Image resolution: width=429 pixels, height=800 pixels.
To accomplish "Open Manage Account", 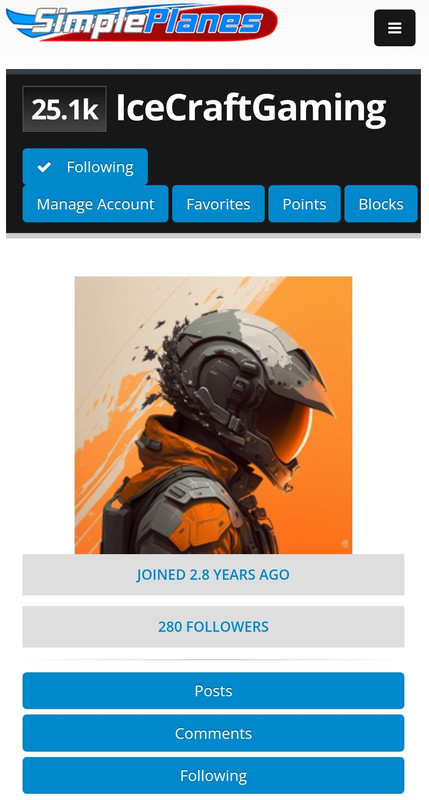I will point(95,204).
